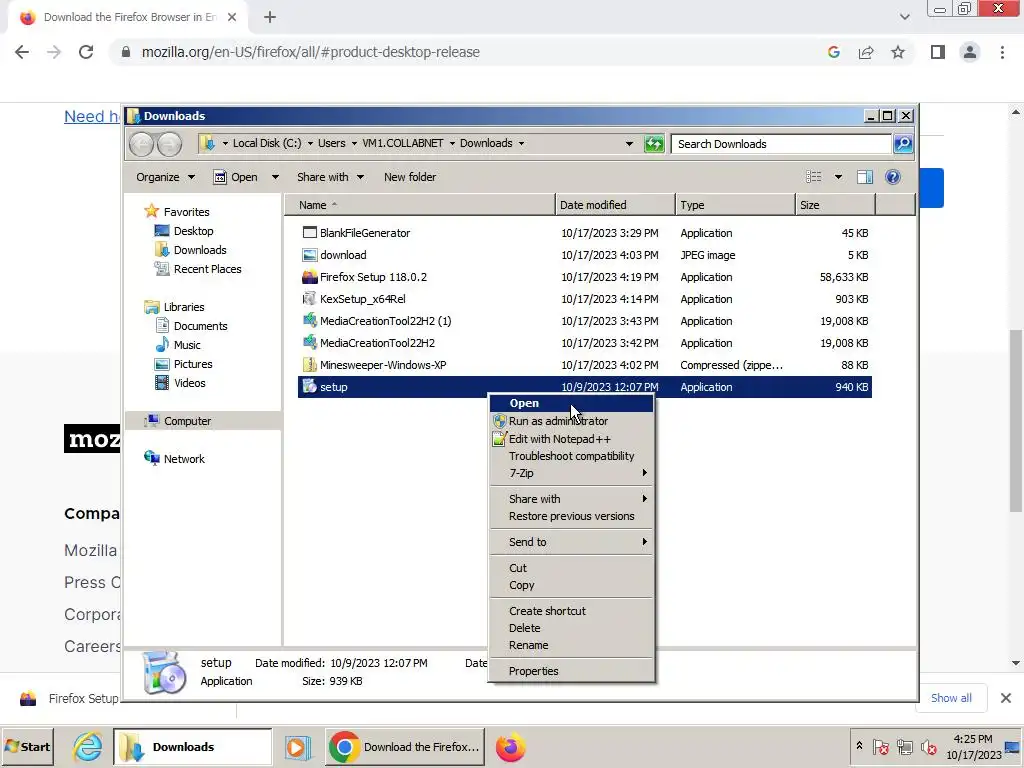1024x768 pixels.
Task: Choose Rename in the context menu
Action: 571,645
